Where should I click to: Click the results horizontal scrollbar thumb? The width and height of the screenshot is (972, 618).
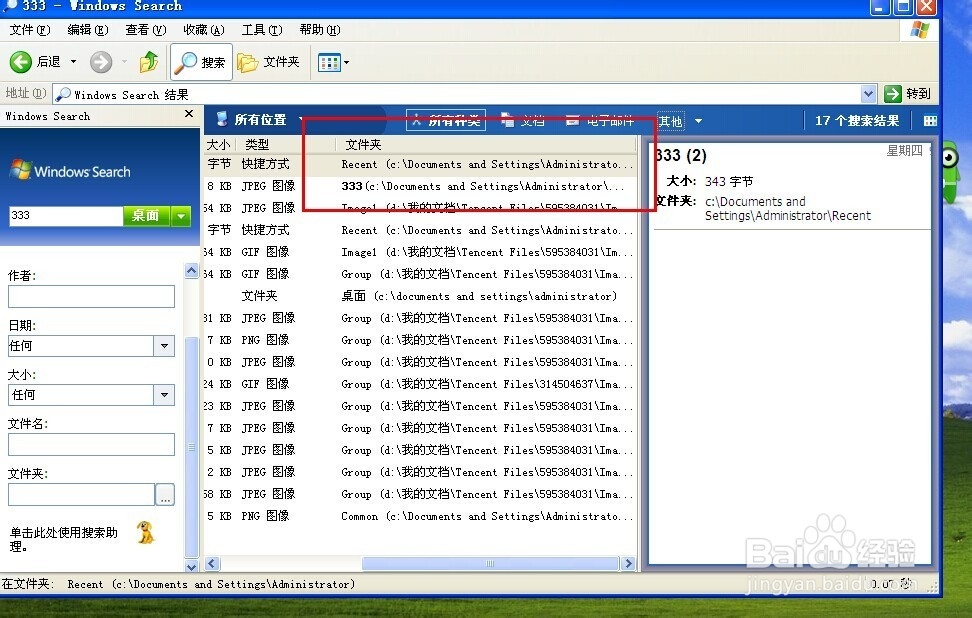tap(490, 563)
